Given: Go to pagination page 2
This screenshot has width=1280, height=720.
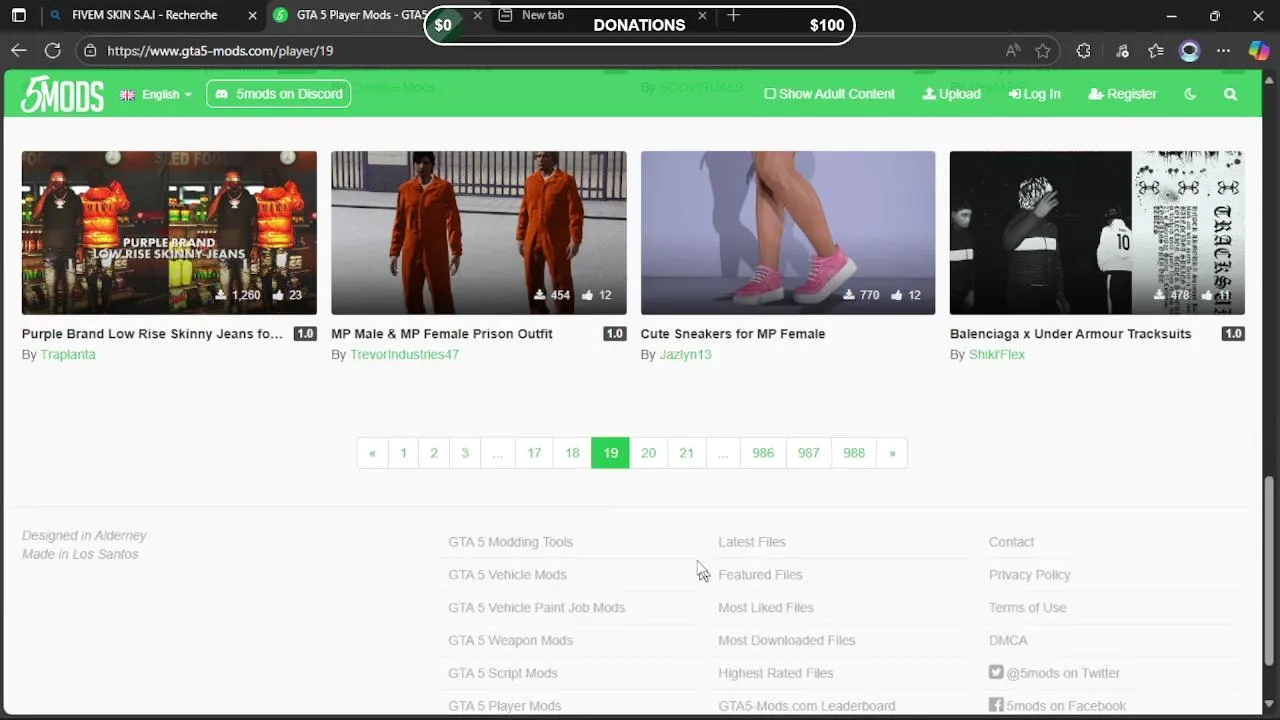Looking at the screenshot, I should coord(434,453).
